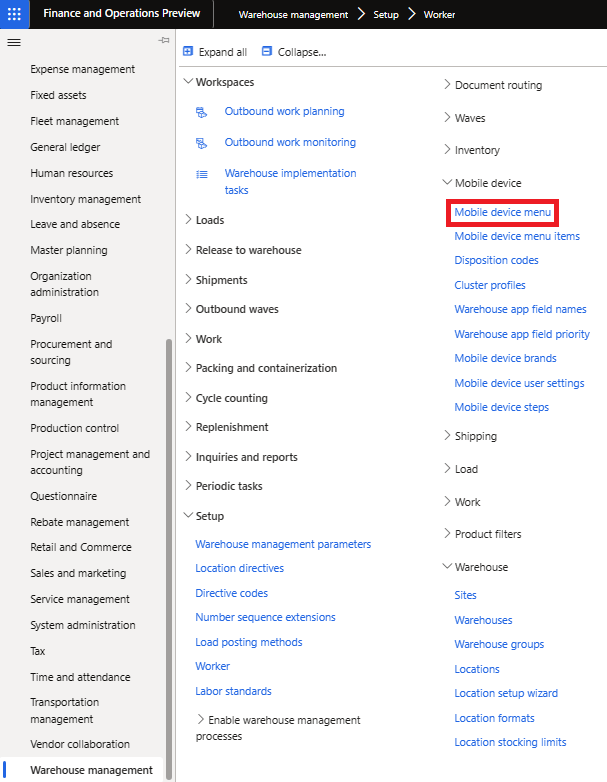
Task: Click the navigation pane scrollbar
Action: tap(169, 559)
